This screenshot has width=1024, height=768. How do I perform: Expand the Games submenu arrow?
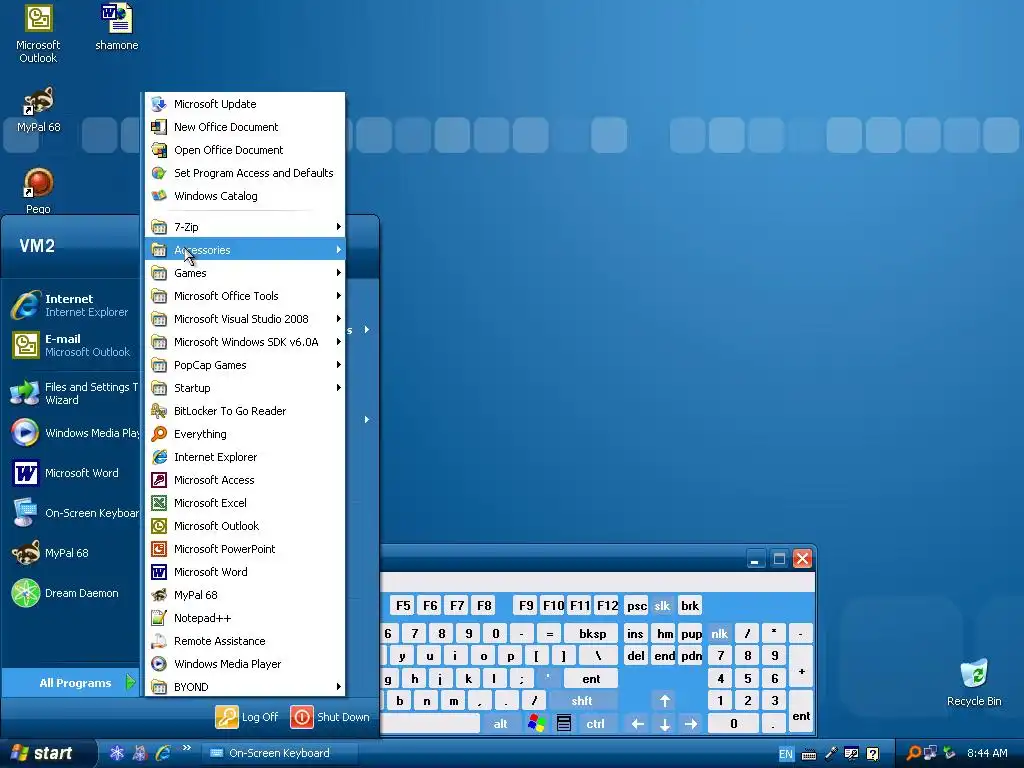338,273
